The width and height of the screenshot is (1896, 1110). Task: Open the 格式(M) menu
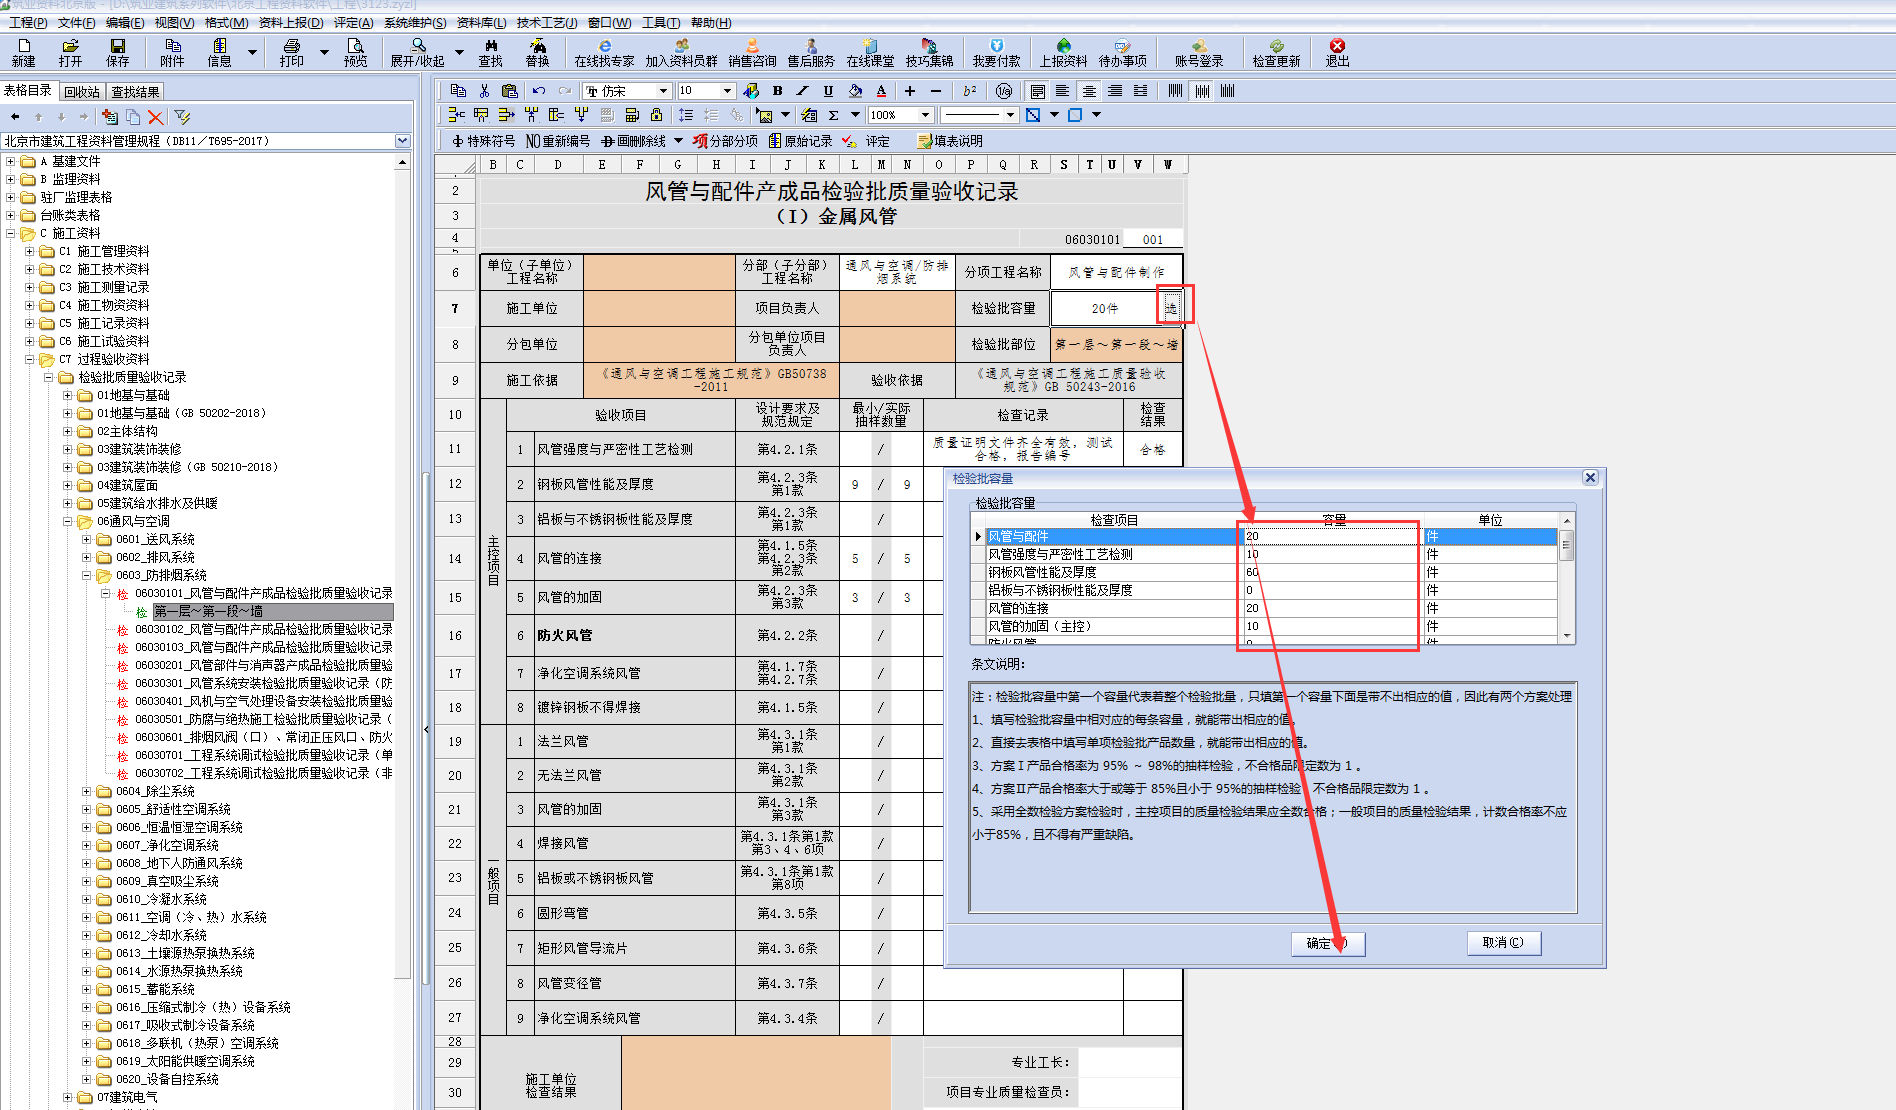[226, 23]
